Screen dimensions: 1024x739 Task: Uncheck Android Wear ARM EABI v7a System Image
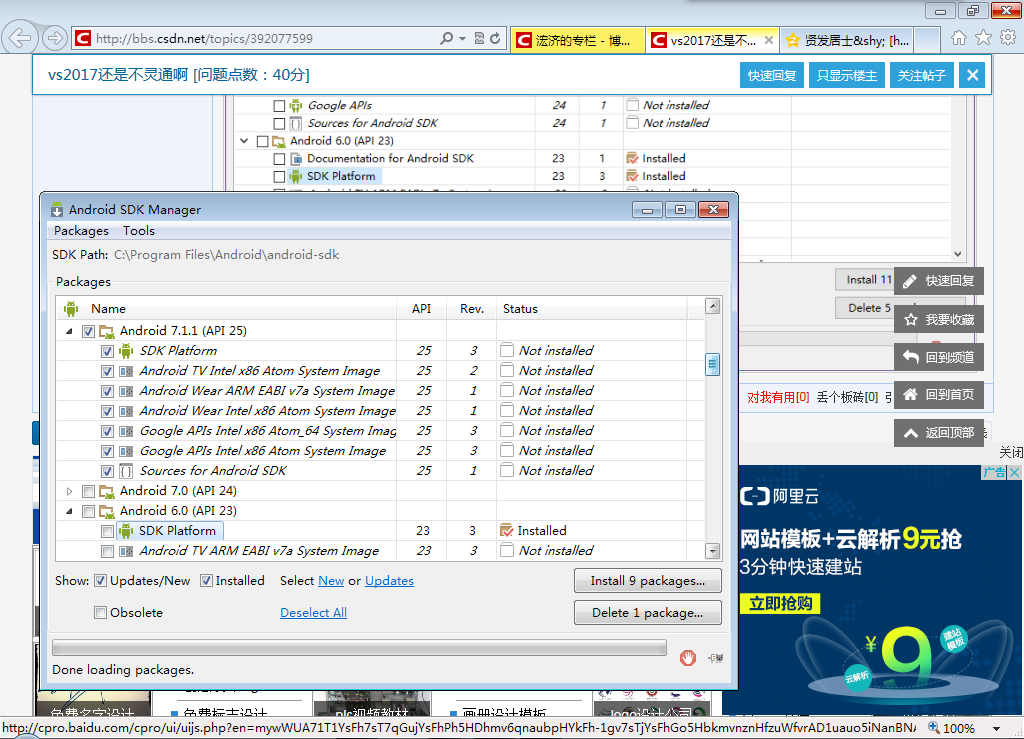pyautogui.click(x=107, y=391)
